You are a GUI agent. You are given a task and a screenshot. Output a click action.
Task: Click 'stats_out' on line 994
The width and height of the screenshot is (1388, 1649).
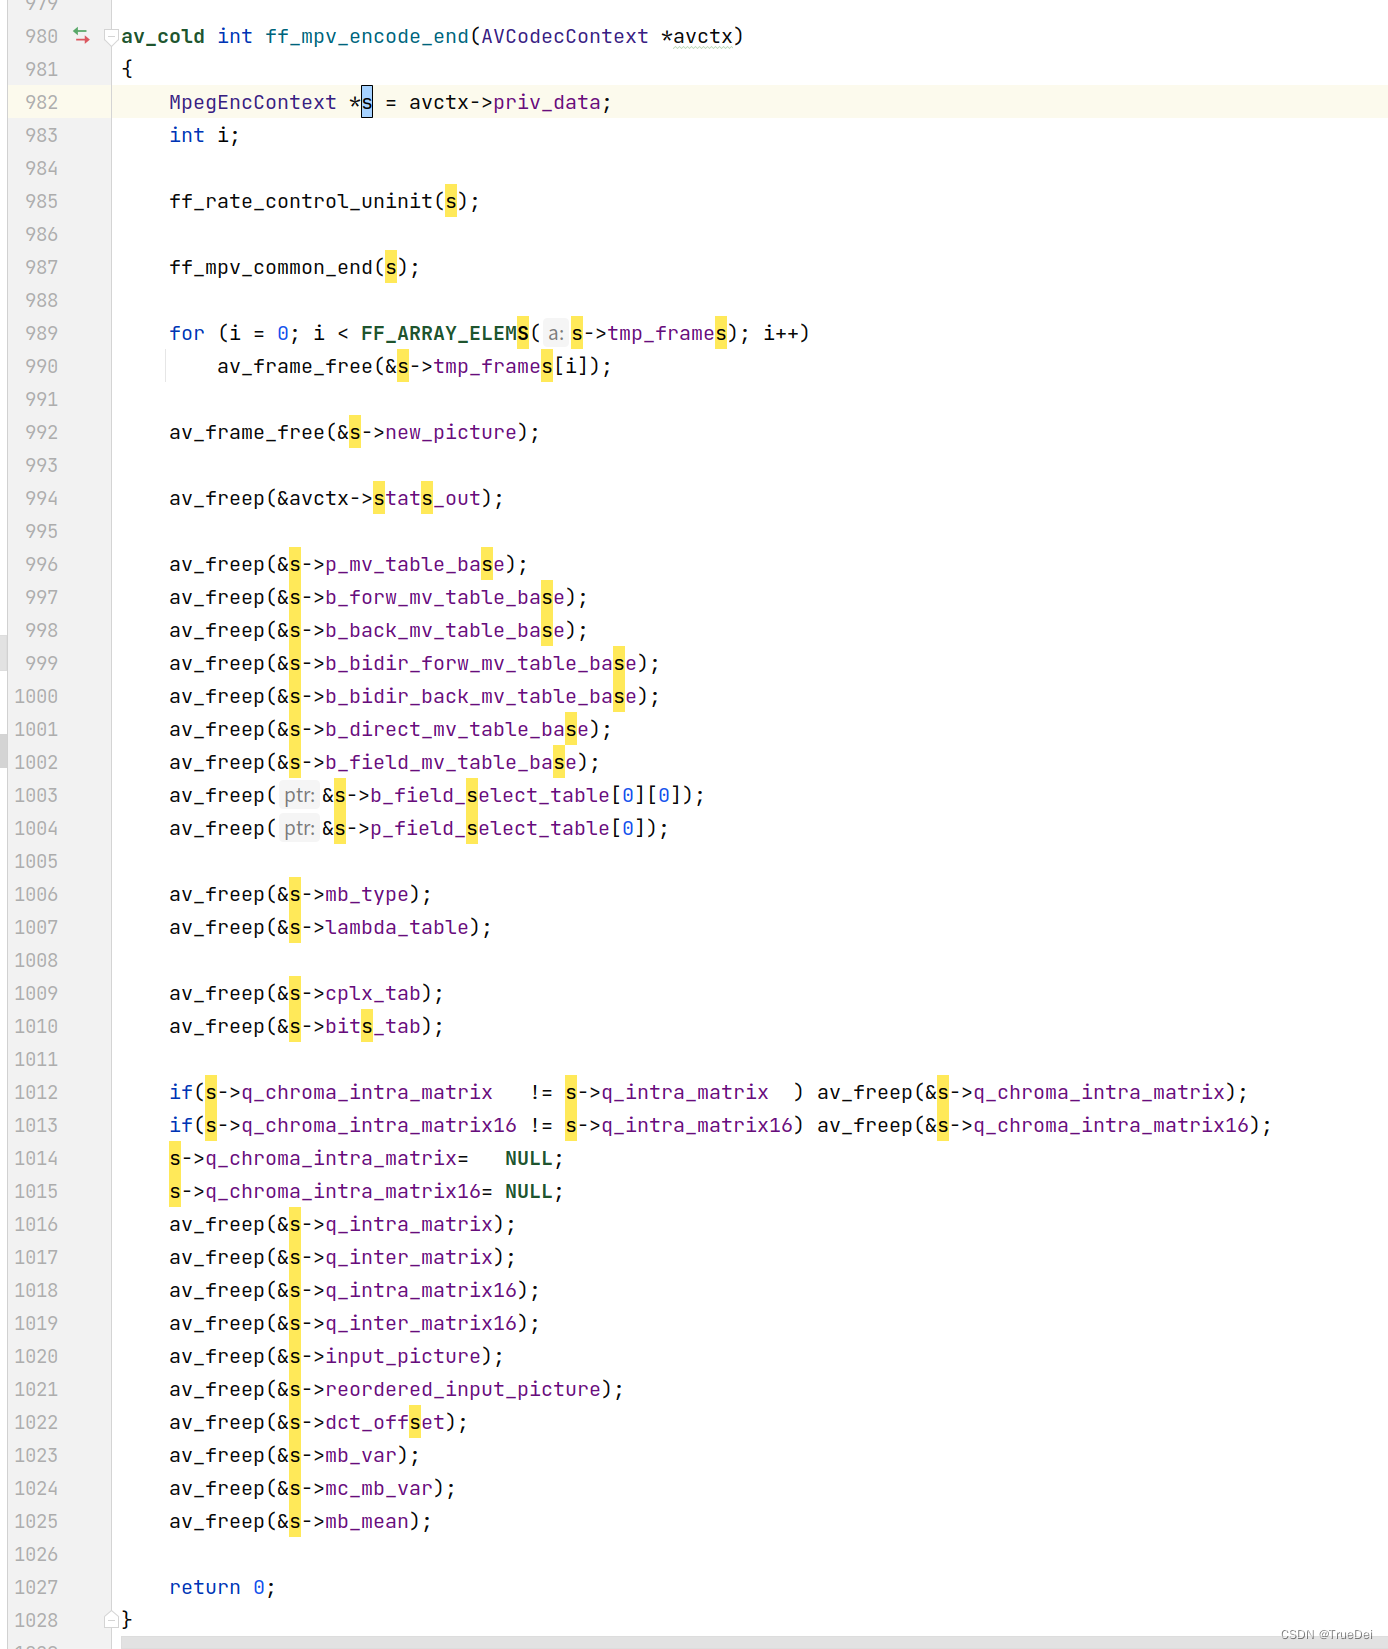tap(427, 498)
